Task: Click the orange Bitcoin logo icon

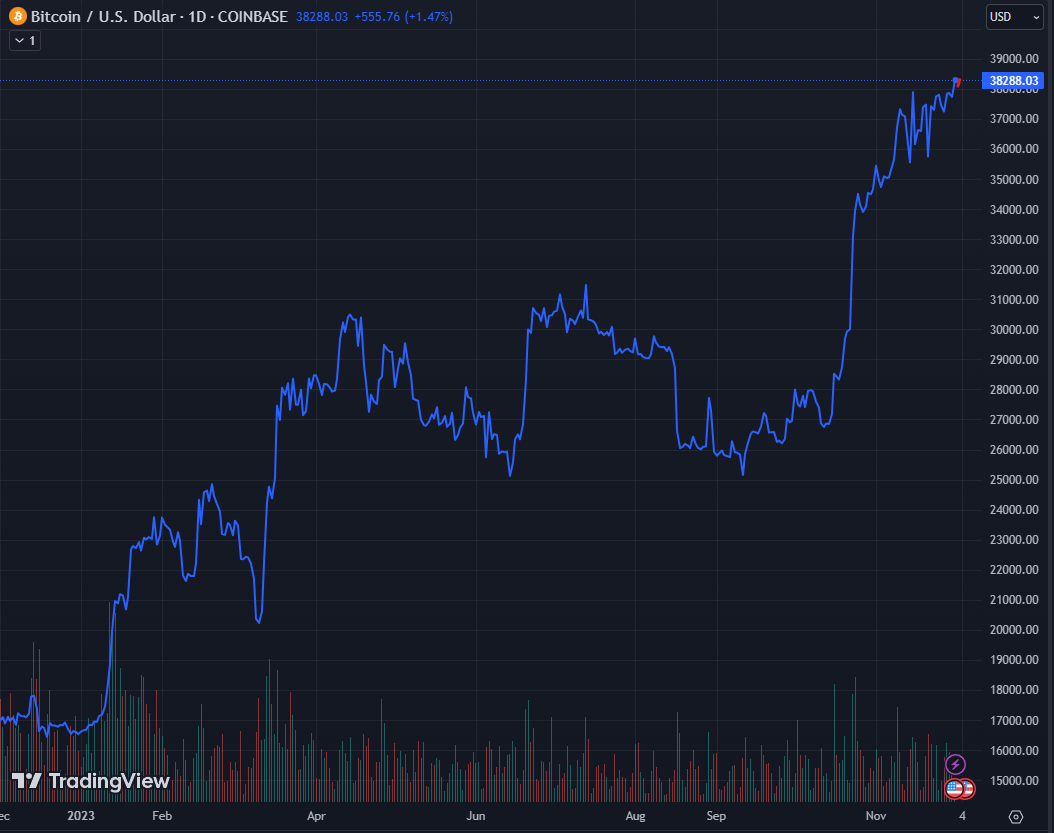Action: 18,17
